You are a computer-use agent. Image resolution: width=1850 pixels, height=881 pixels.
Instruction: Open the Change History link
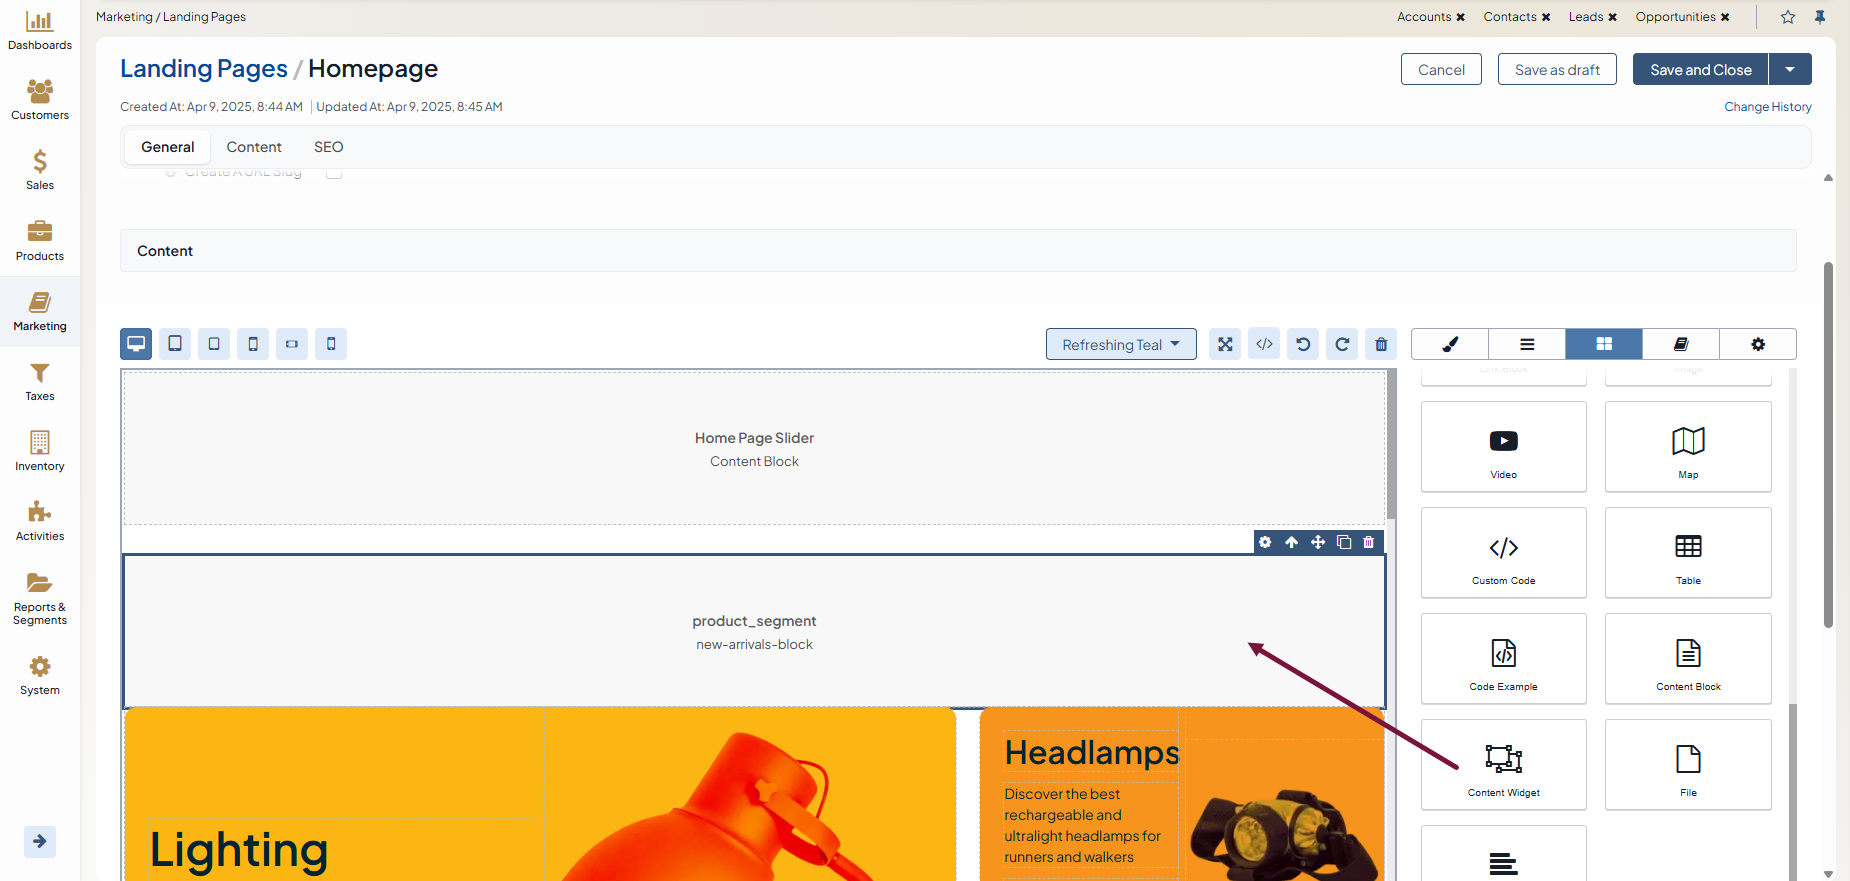(x=1768, y=107)
